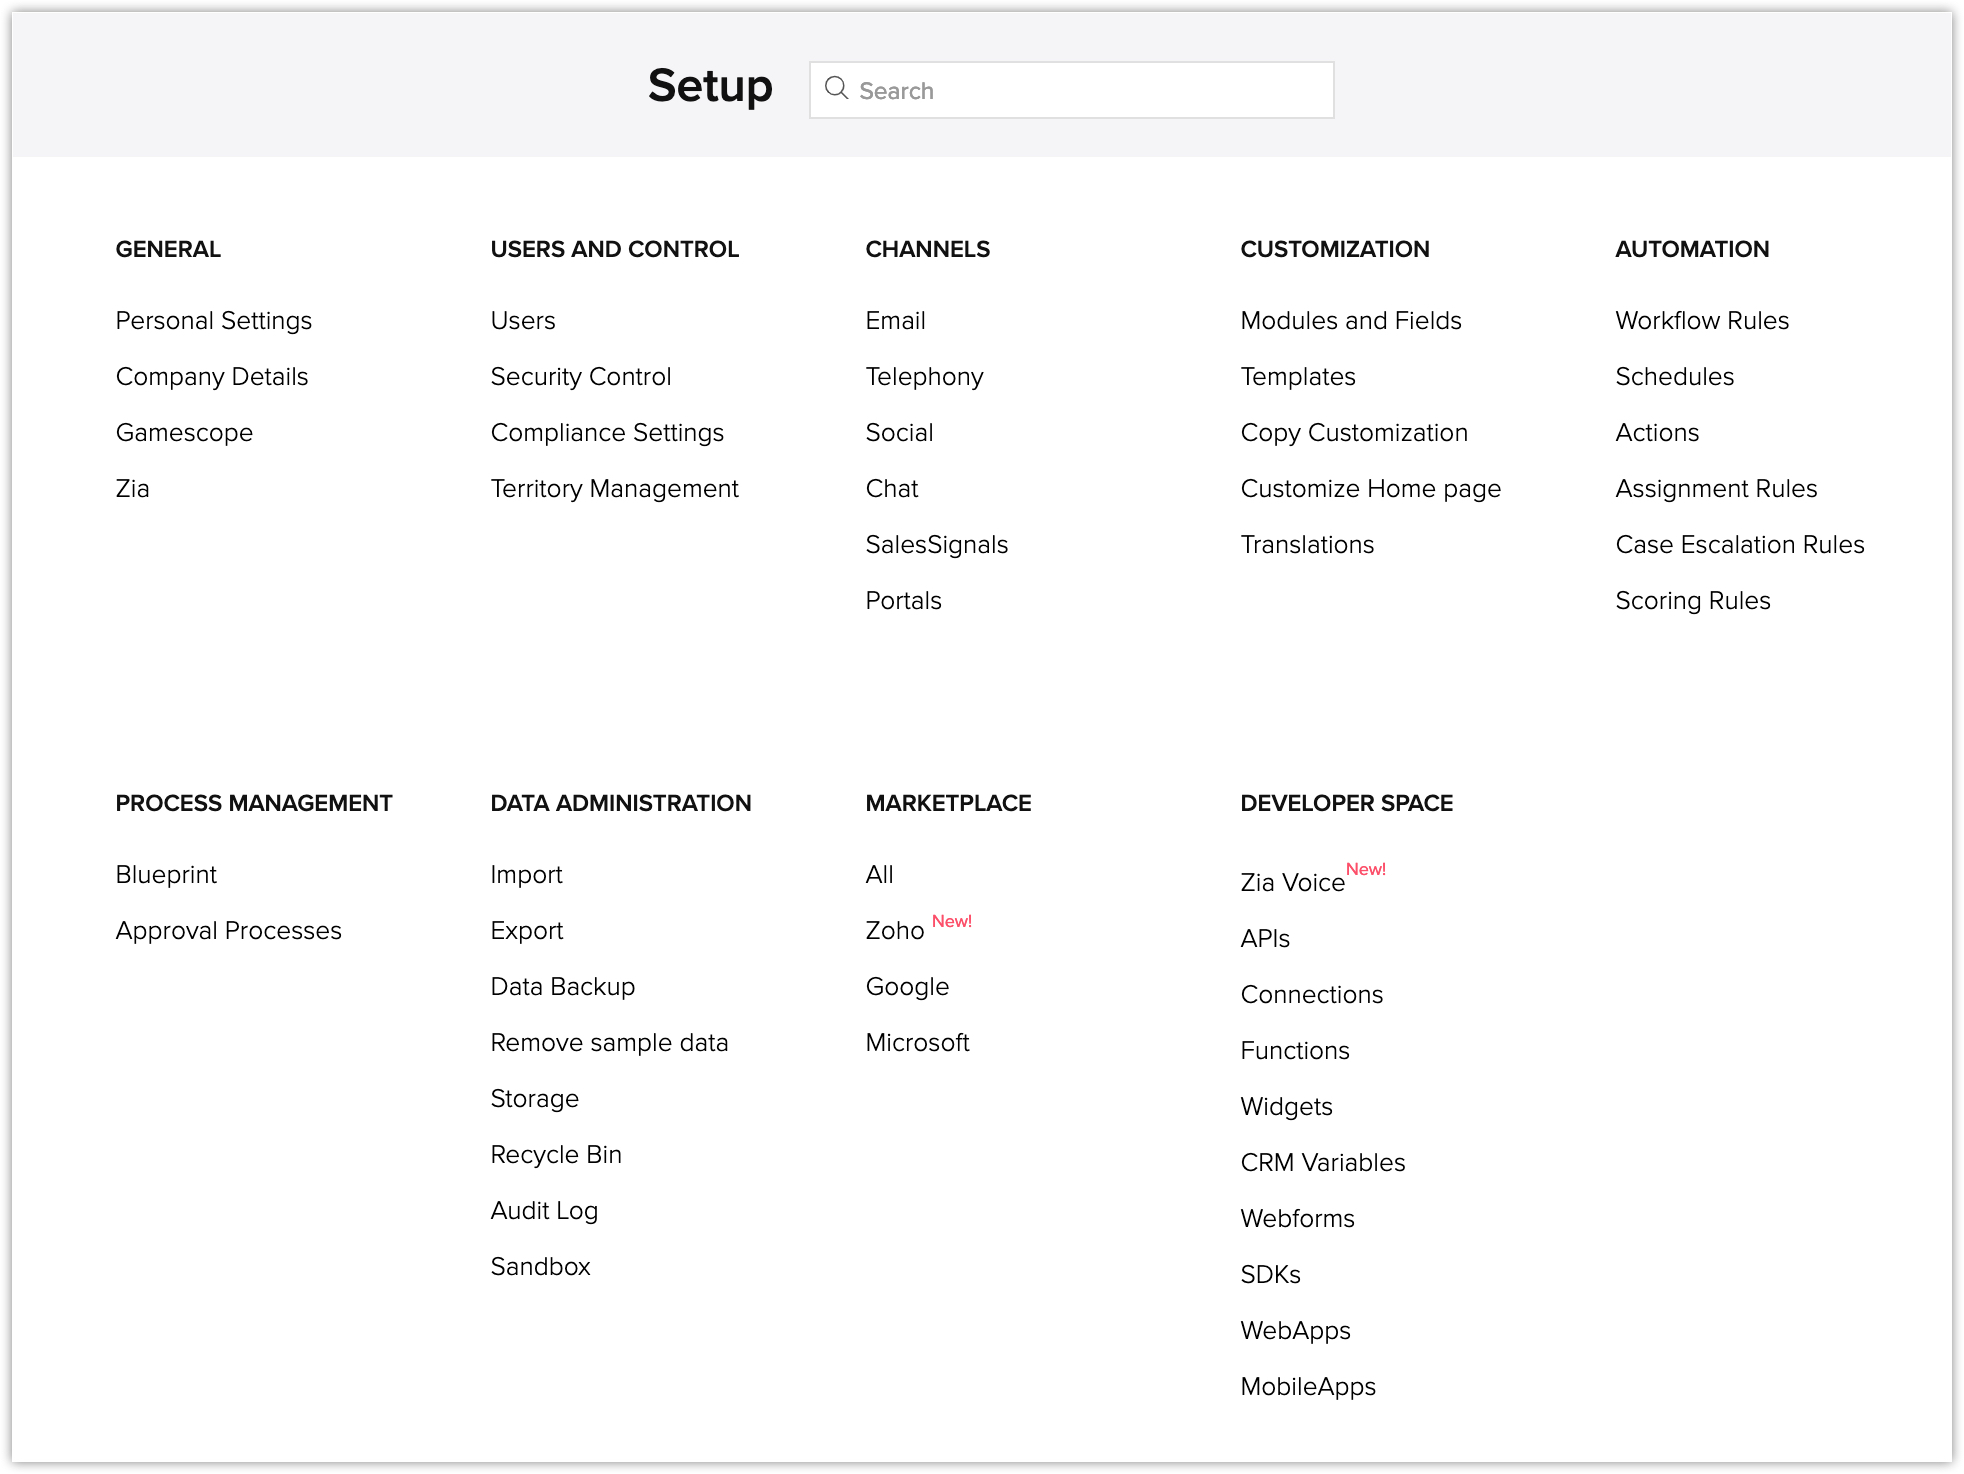The width and height of the screenshot is (1964, 1474).
Task: Open Workflow Rules in Automation
Action: pyautogui.click(x=1702, y=321)
